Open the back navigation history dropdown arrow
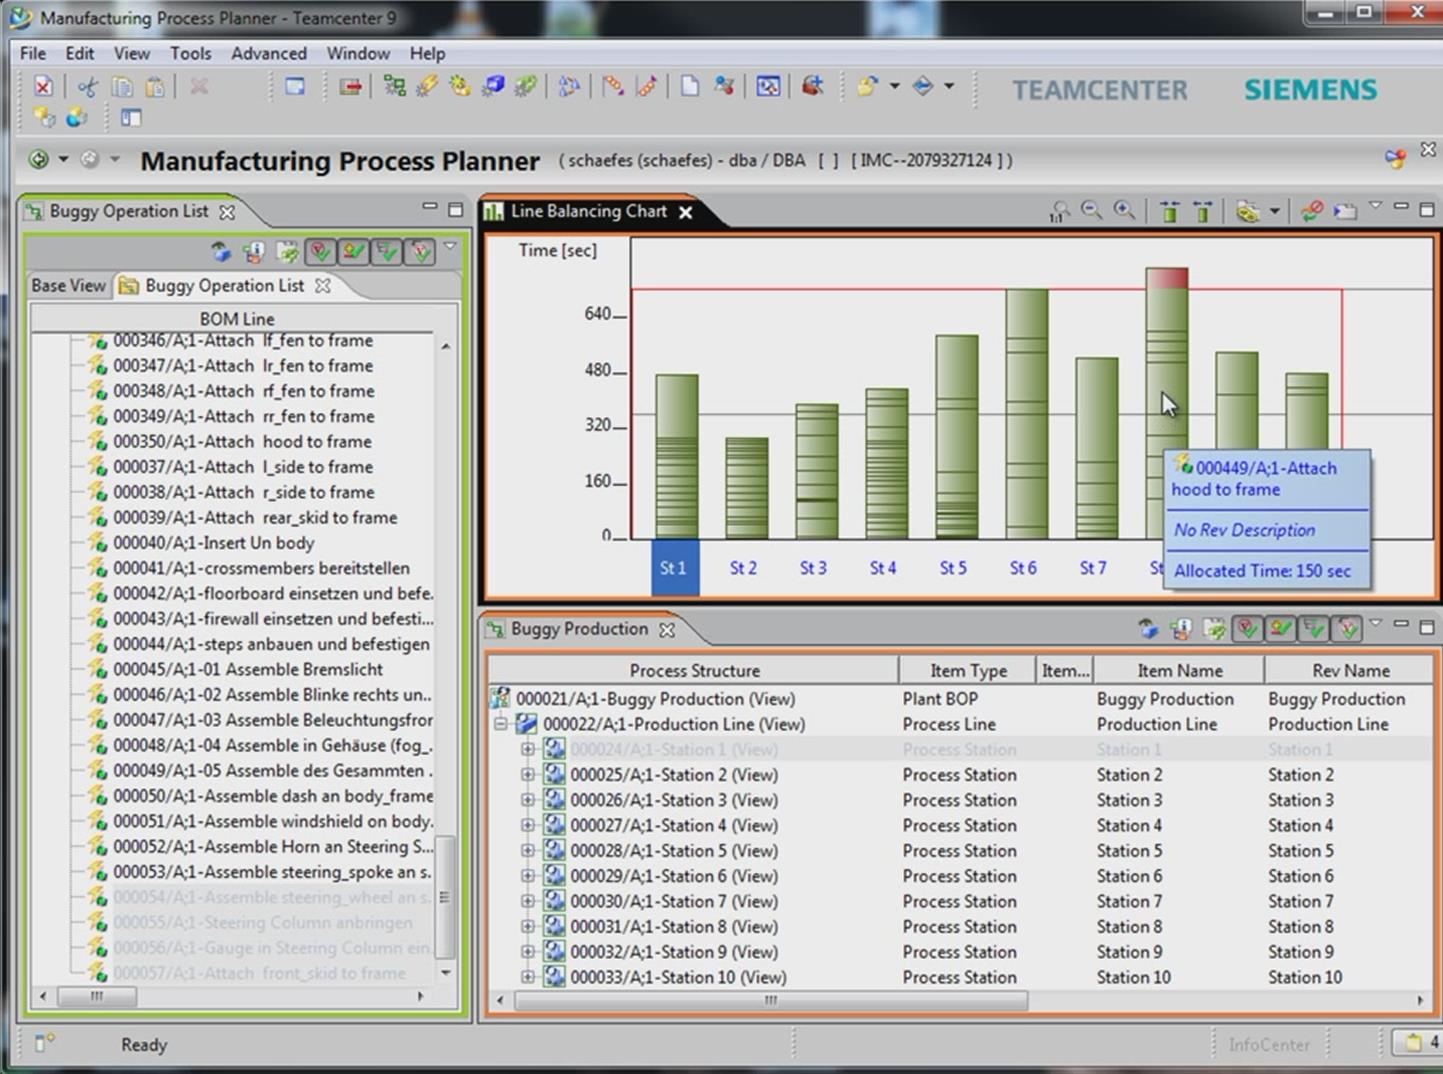The height and width of the screenshot is (1074, 1443). pos(63,159)
